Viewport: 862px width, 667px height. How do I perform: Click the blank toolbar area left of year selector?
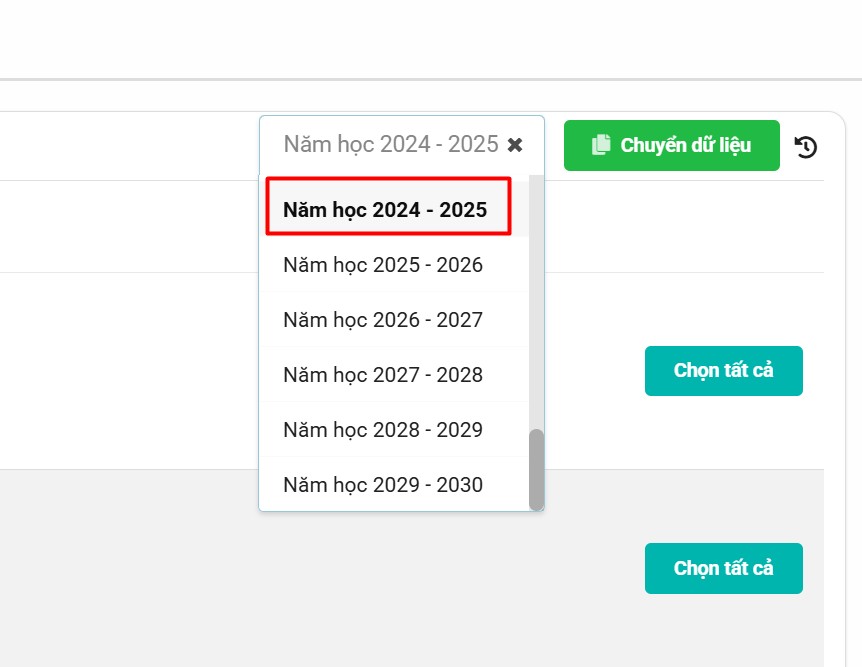(130, 146)
